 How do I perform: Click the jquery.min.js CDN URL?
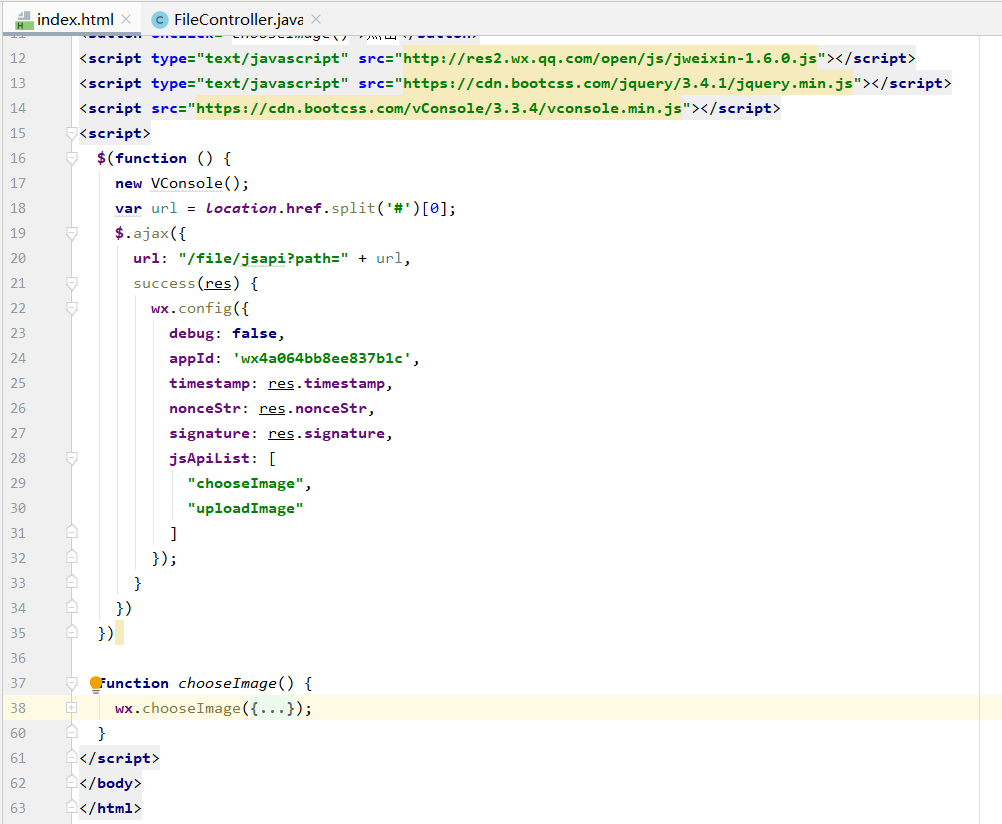coord(628,83)
